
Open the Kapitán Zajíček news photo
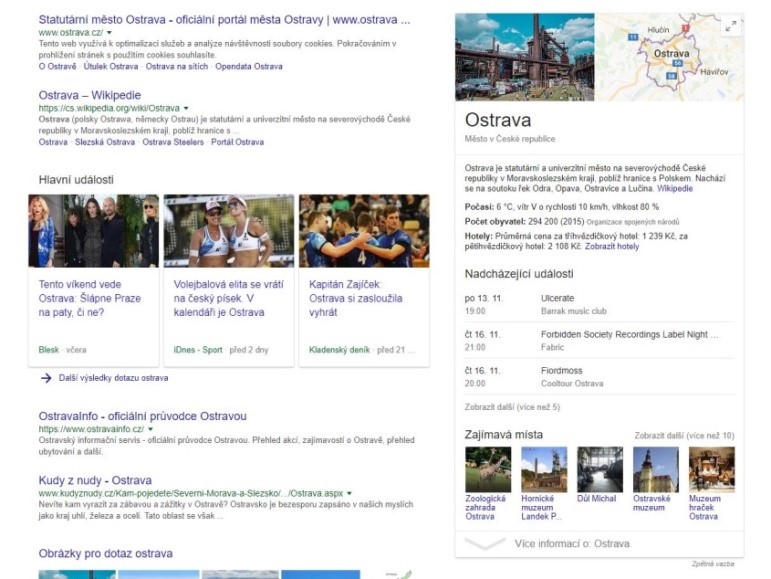point(364,231)
